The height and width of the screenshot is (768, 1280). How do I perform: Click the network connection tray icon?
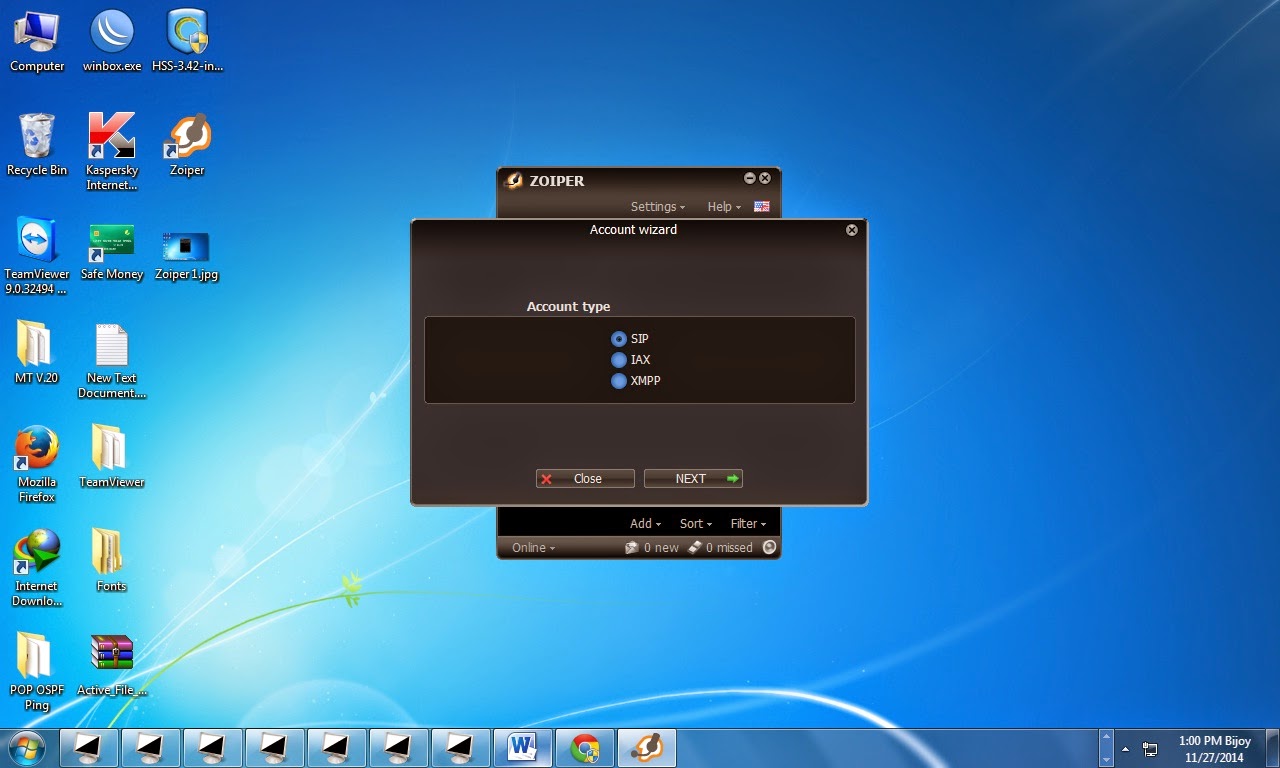tap(1150, 748)
